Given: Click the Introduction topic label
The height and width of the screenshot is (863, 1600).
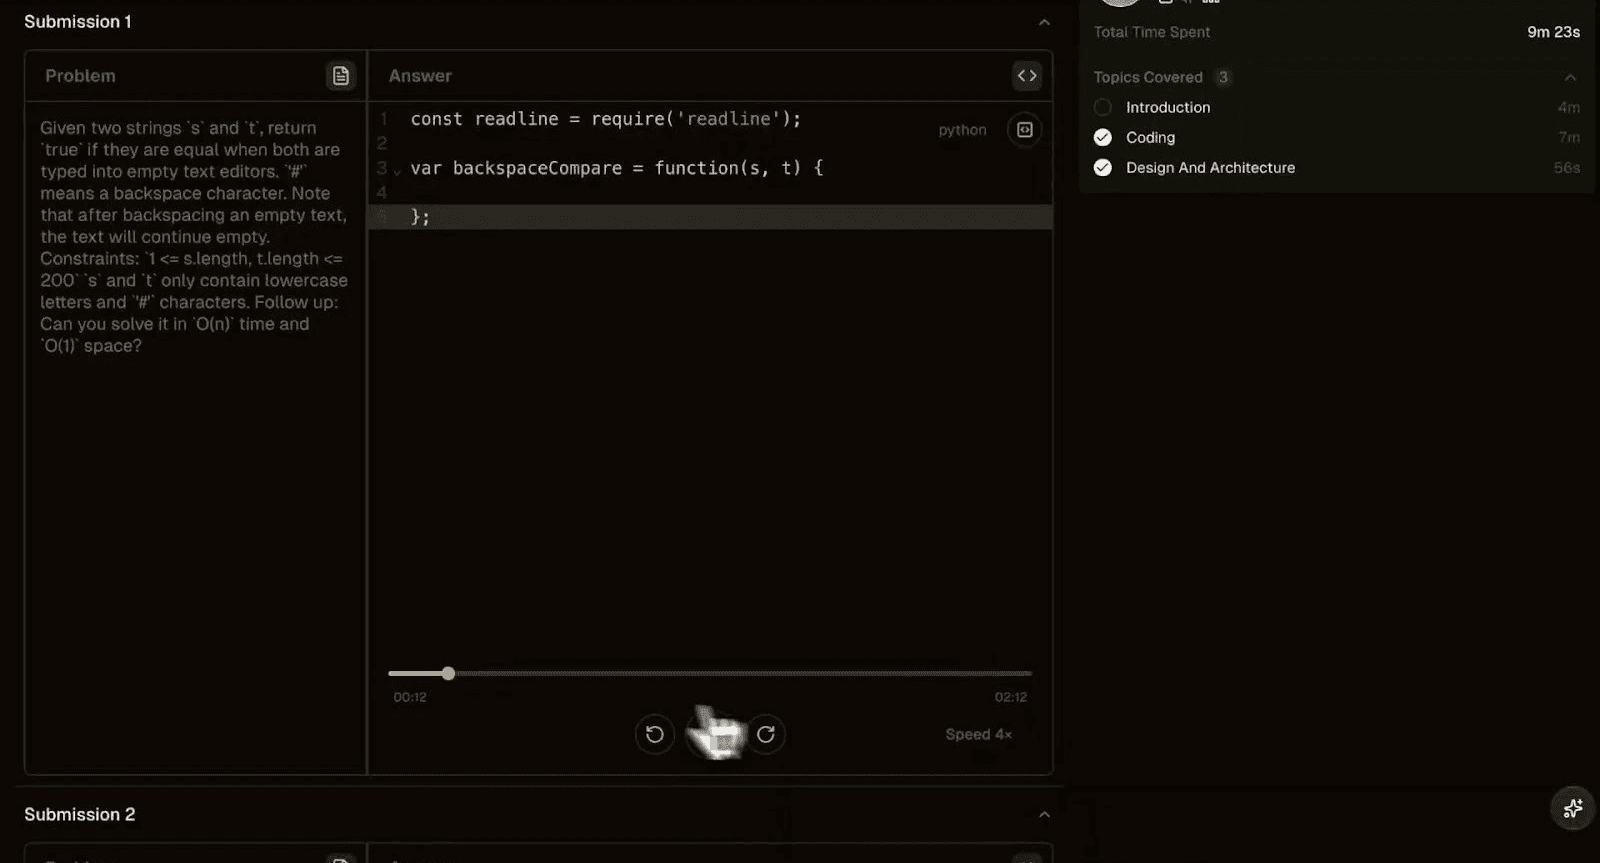Looking at the screenshot, I should 1168,107.
